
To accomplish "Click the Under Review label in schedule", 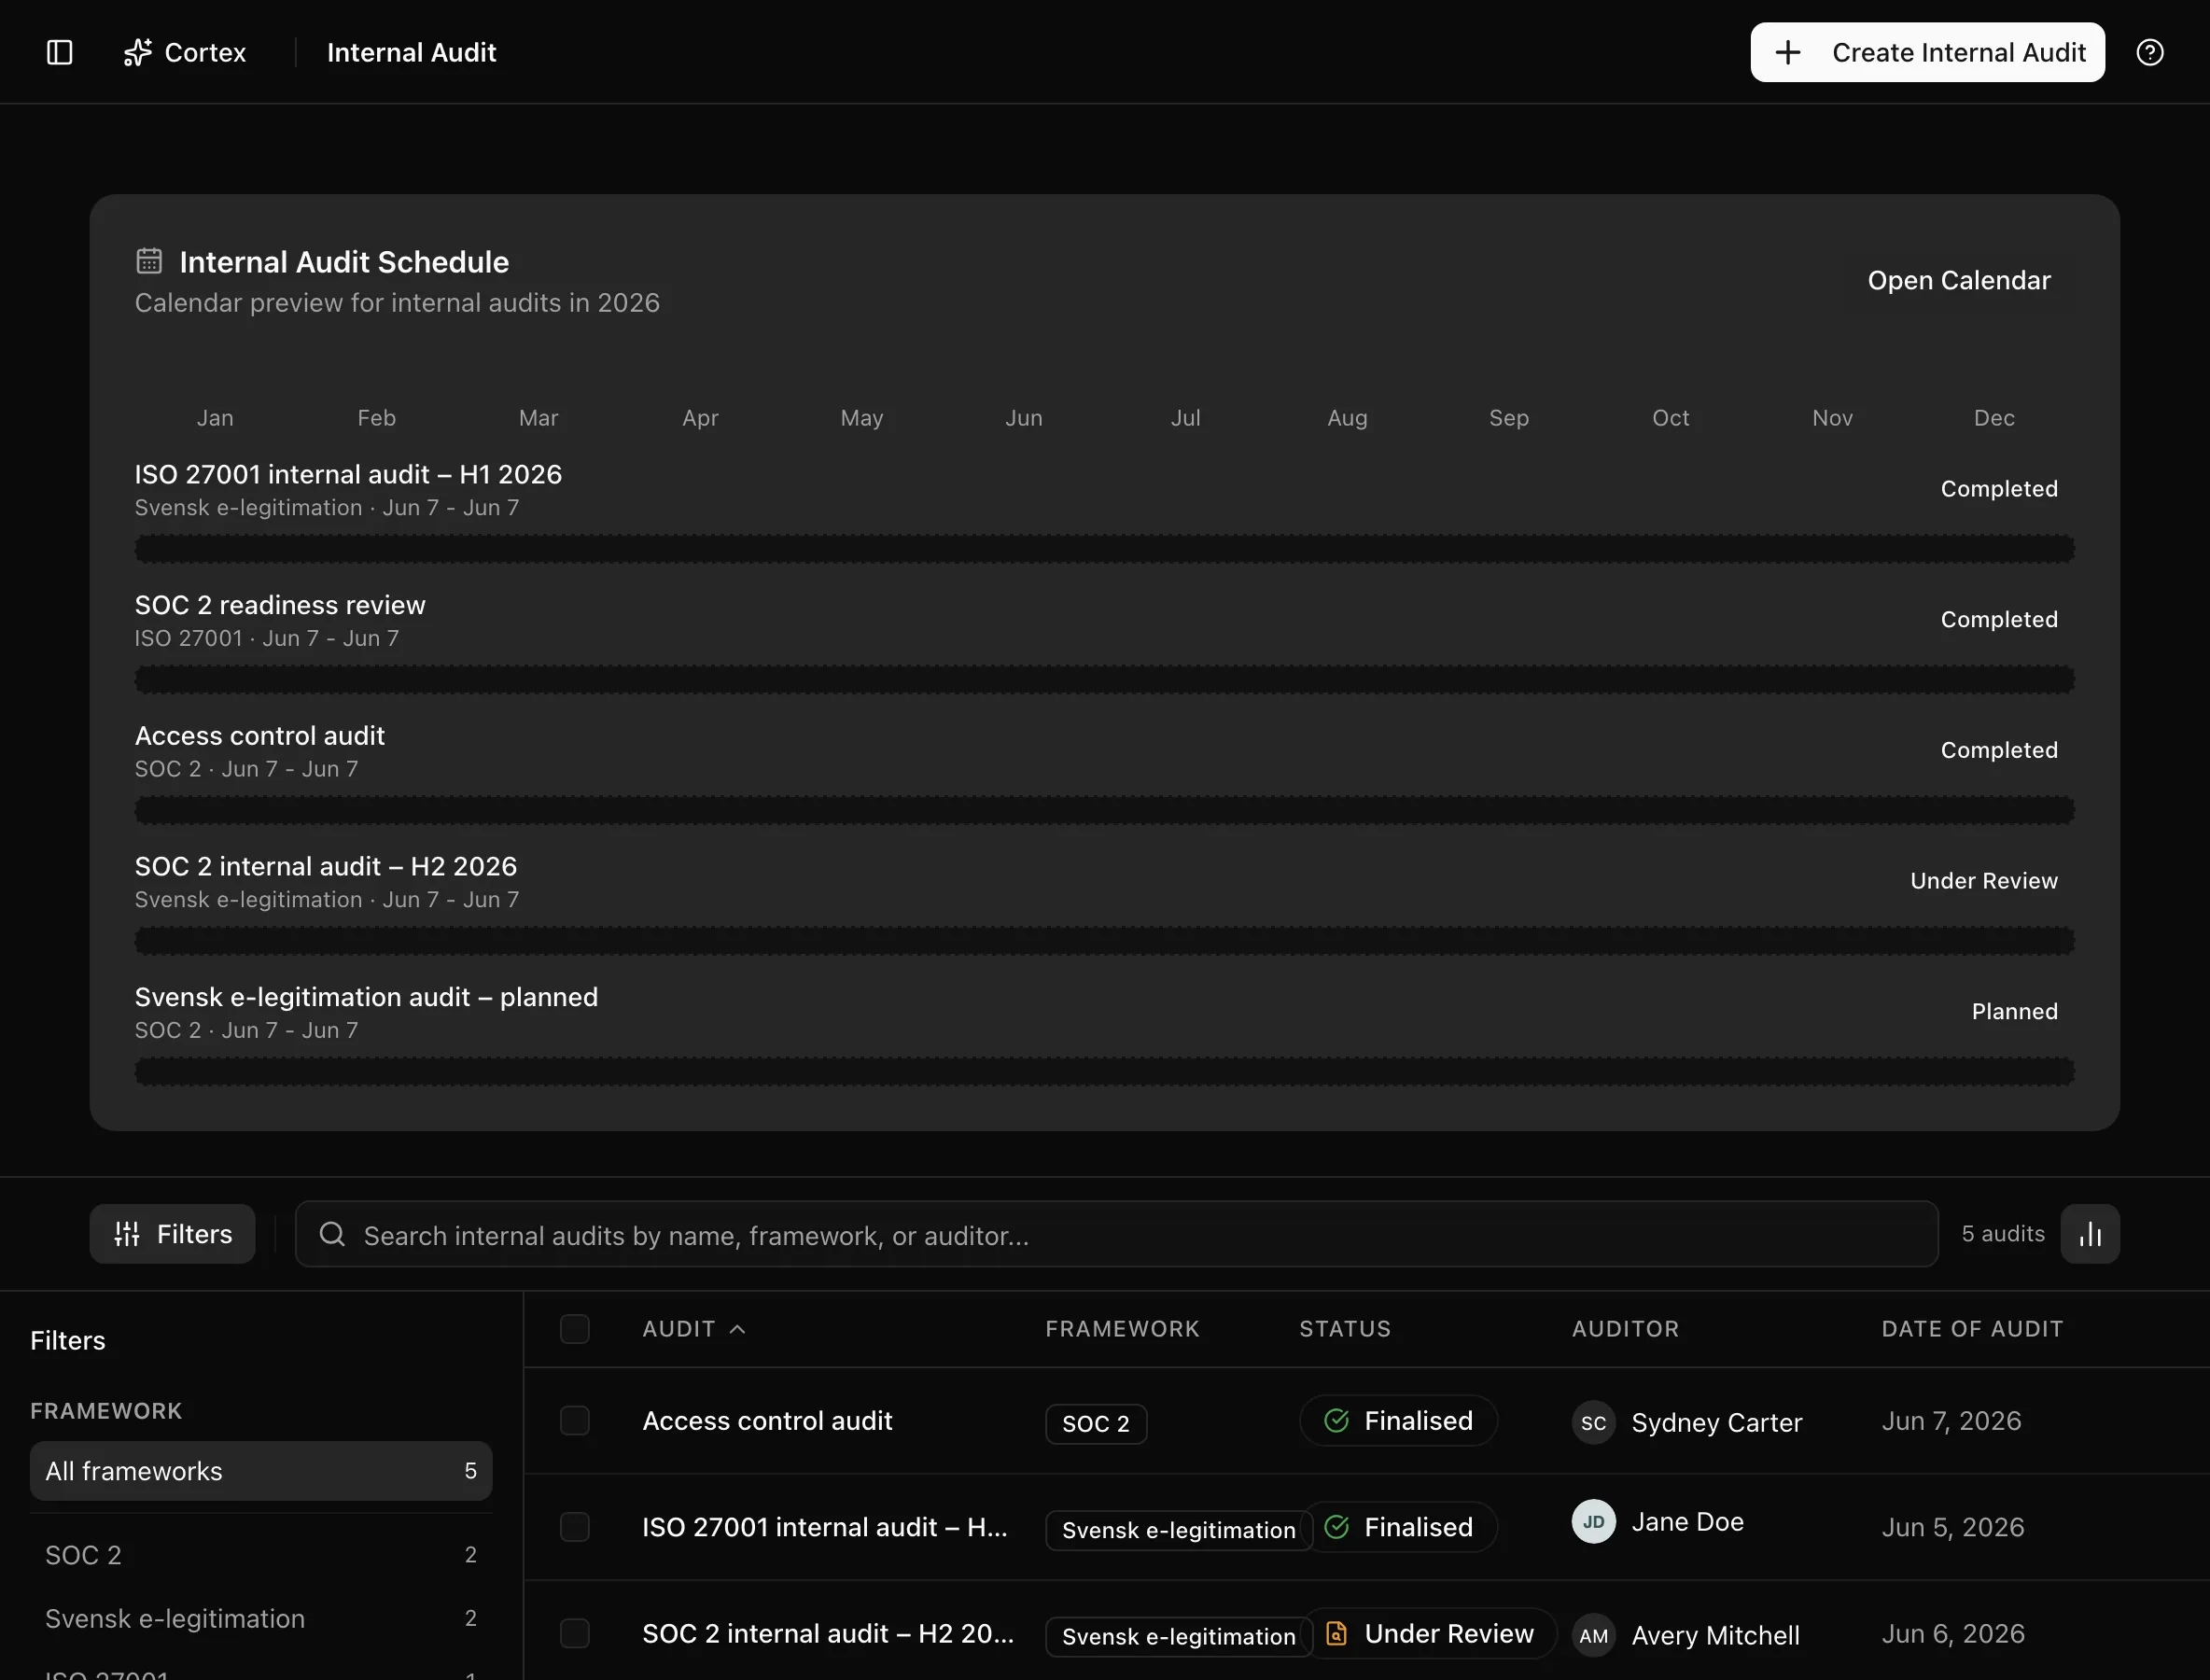I will 1983,880.
